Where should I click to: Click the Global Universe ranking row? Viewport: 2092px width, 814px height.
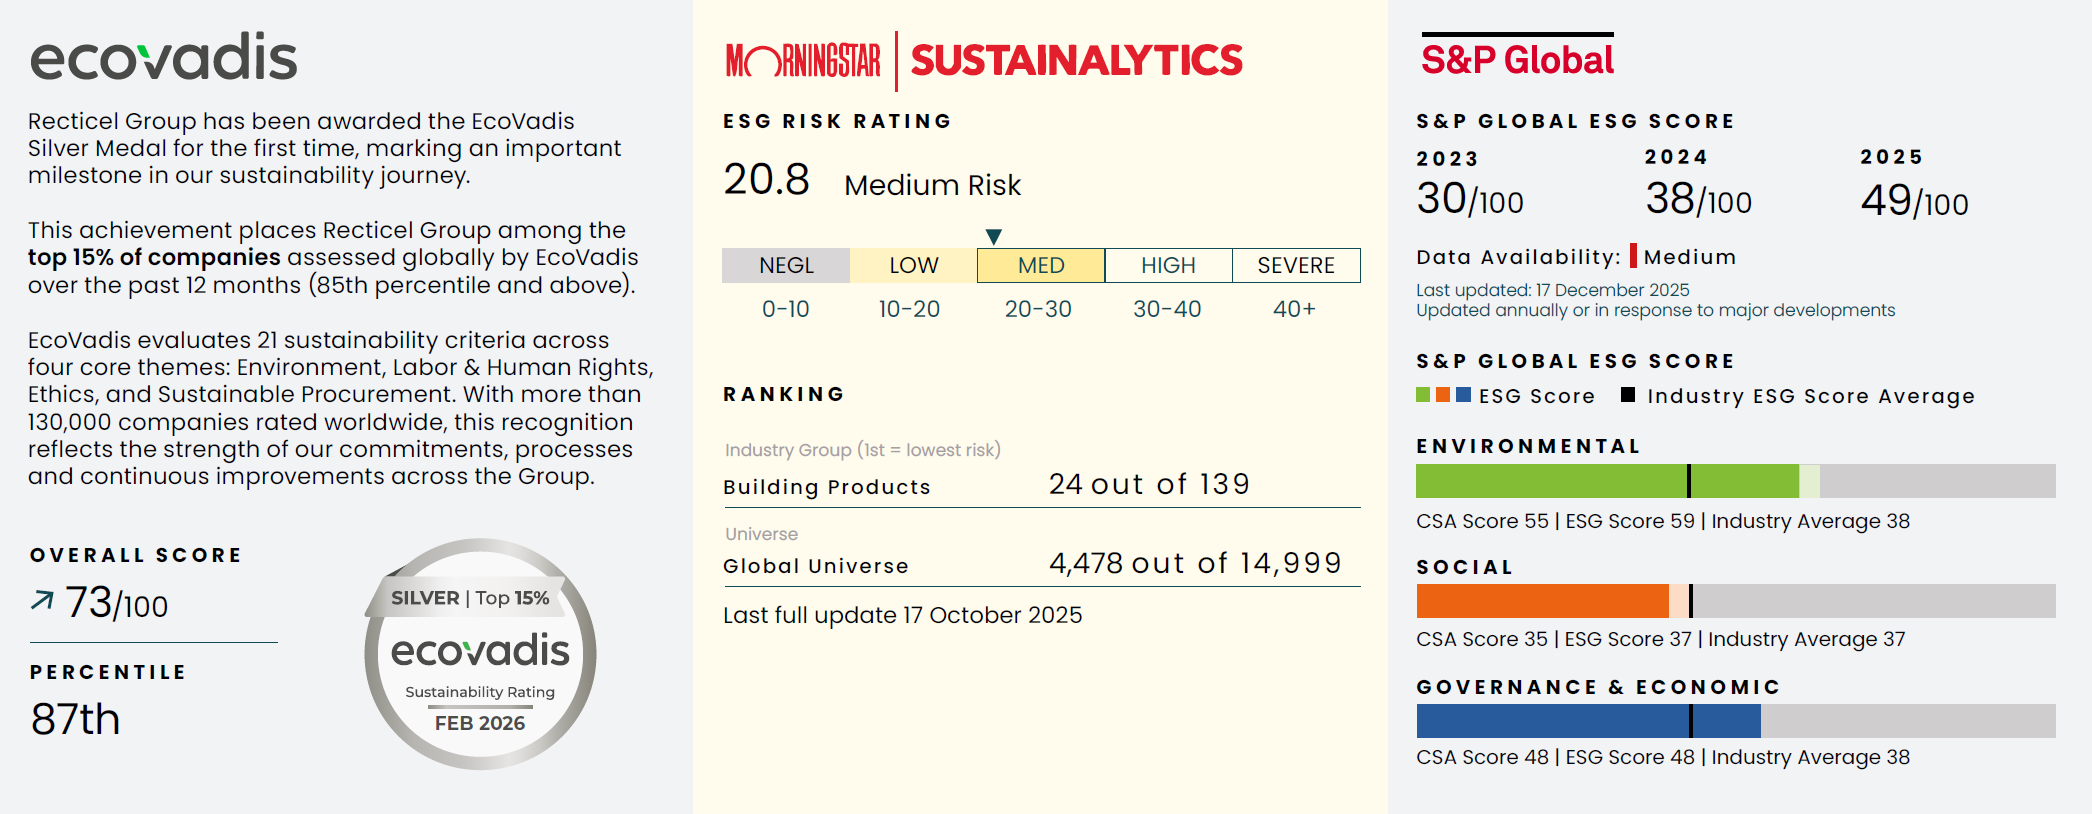click(x=1040, y=565)
